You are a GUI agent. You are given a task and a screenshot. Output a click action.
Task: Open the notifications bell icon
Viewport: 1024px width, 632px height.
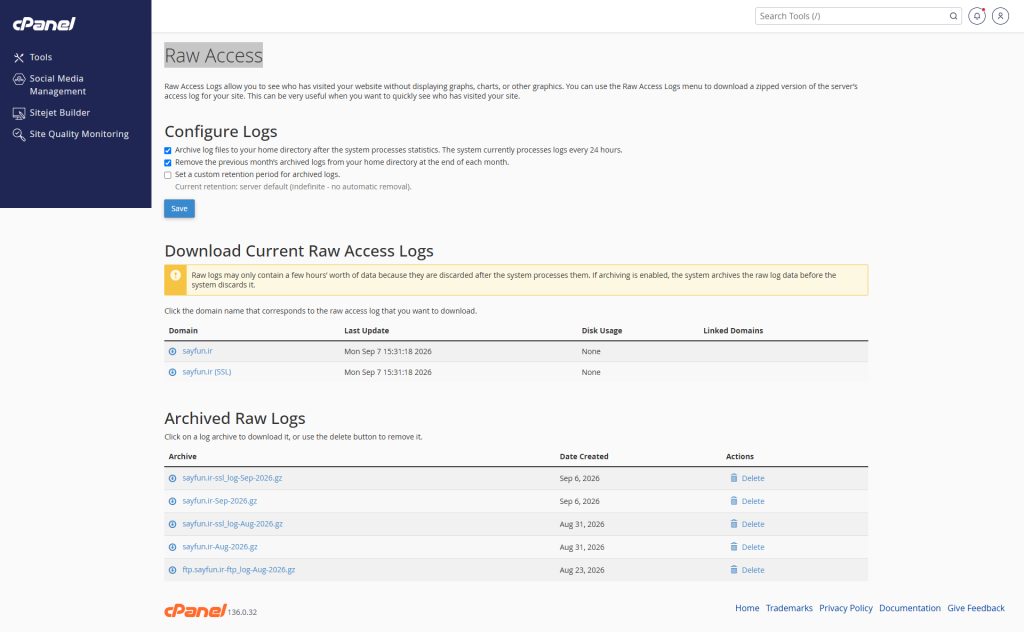tap(976, 16)
